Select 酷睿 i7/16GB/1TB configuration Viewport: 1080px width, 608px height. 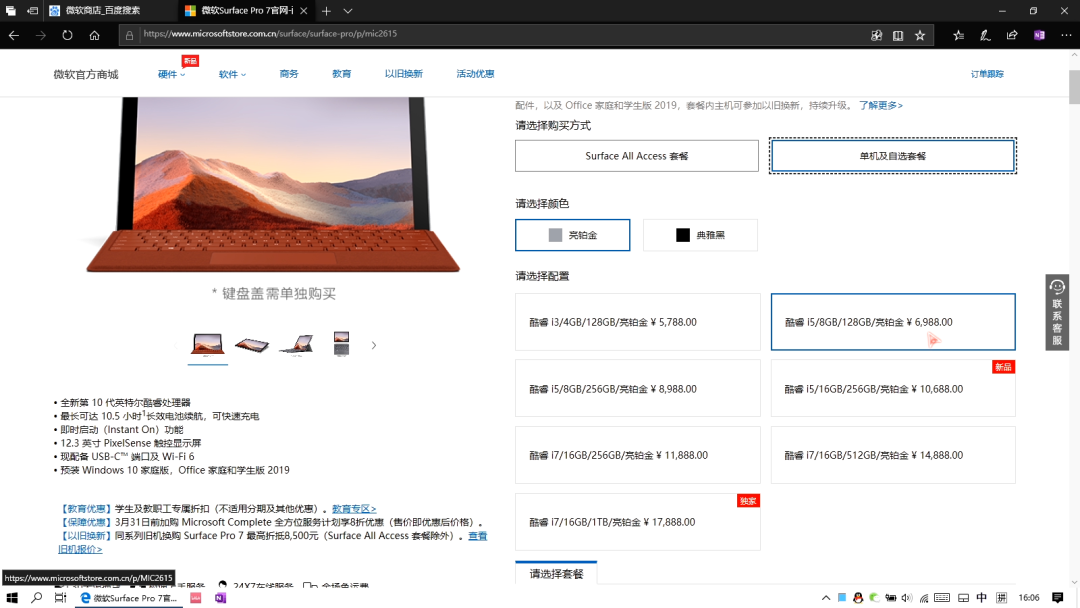638,522
